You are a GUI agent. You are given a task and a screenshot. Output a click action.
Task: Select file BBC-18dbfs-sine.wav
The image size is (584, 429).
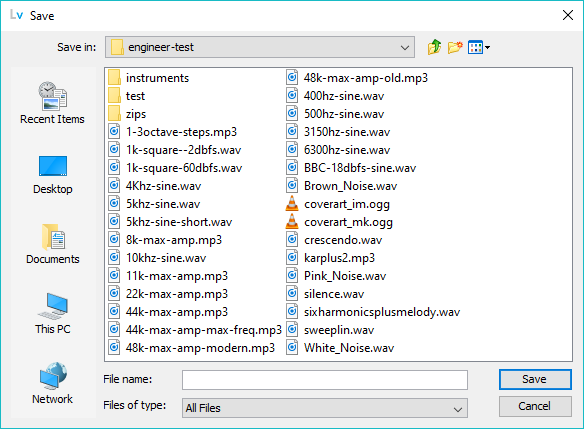click(351, 168)
